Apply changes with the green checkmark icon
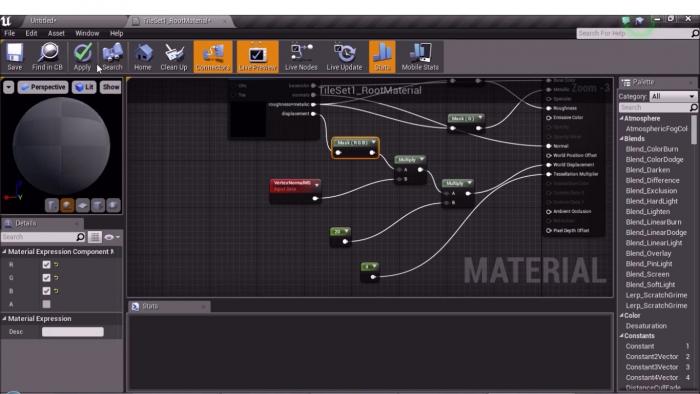This screenshot has width=700, height=394. (x=82, y=57)
